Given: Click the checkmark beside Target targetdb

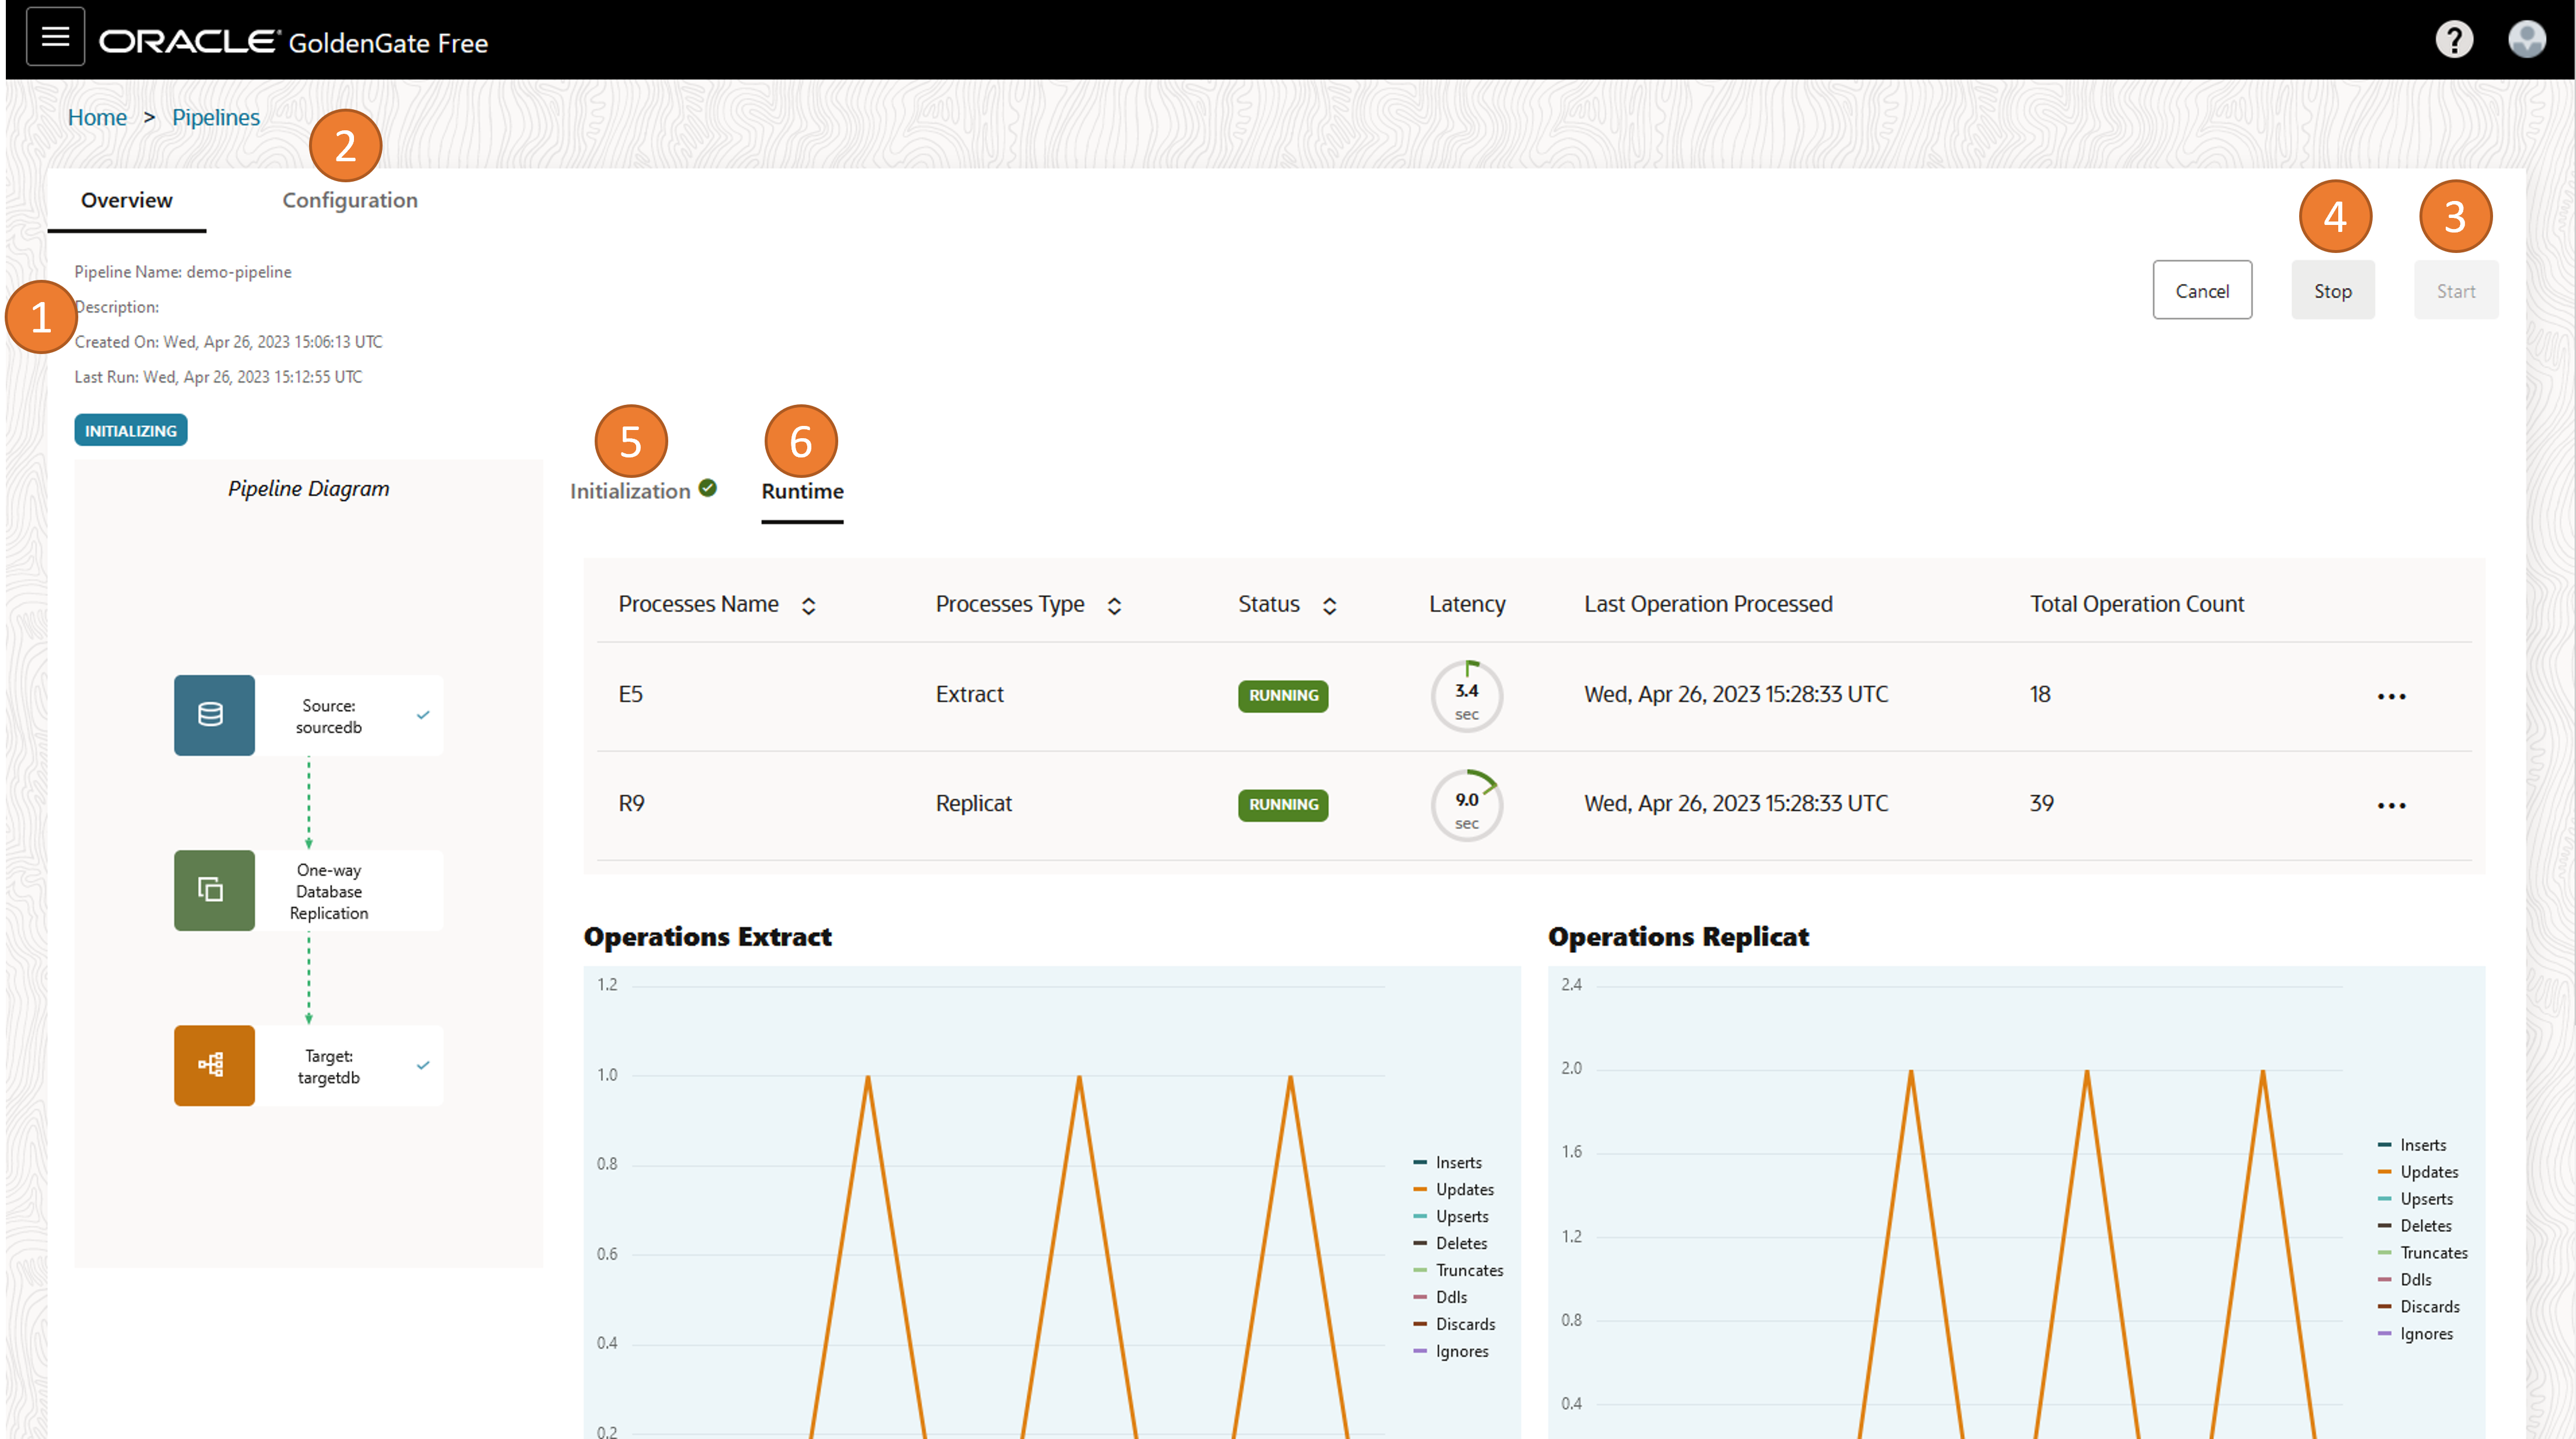Looking at the screenshot, I should 423,1065.
